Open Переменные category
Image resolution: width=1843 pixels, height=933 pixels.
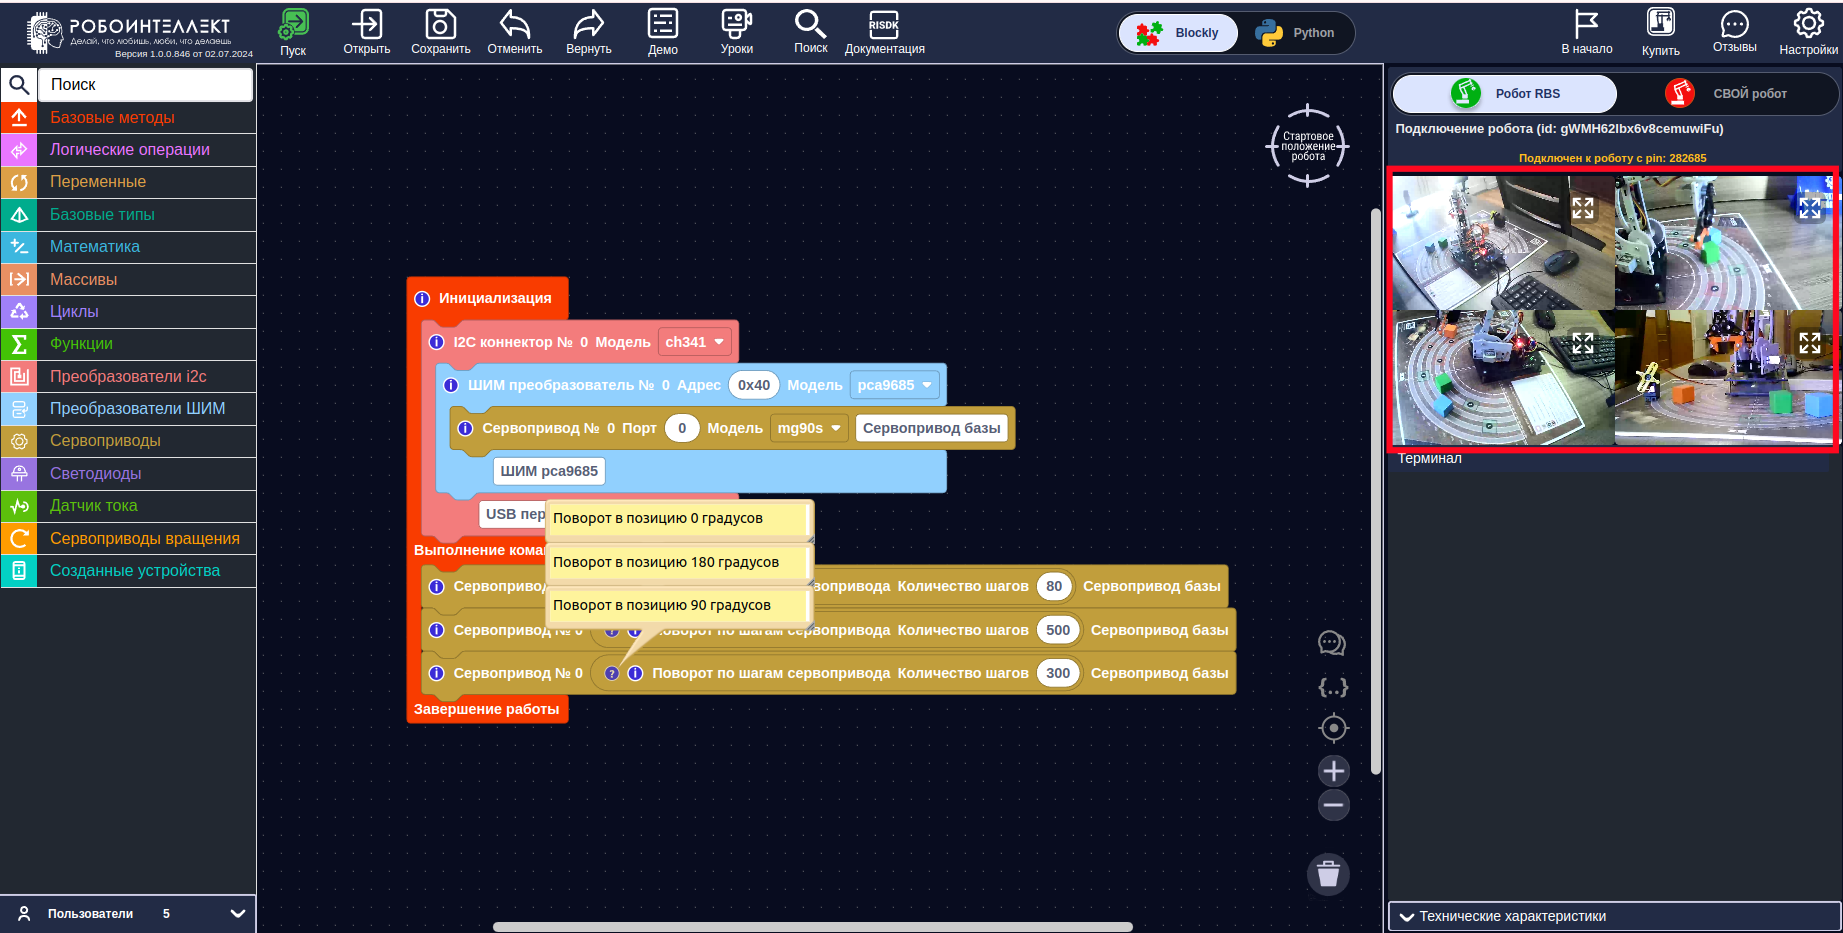click(128, 181)
